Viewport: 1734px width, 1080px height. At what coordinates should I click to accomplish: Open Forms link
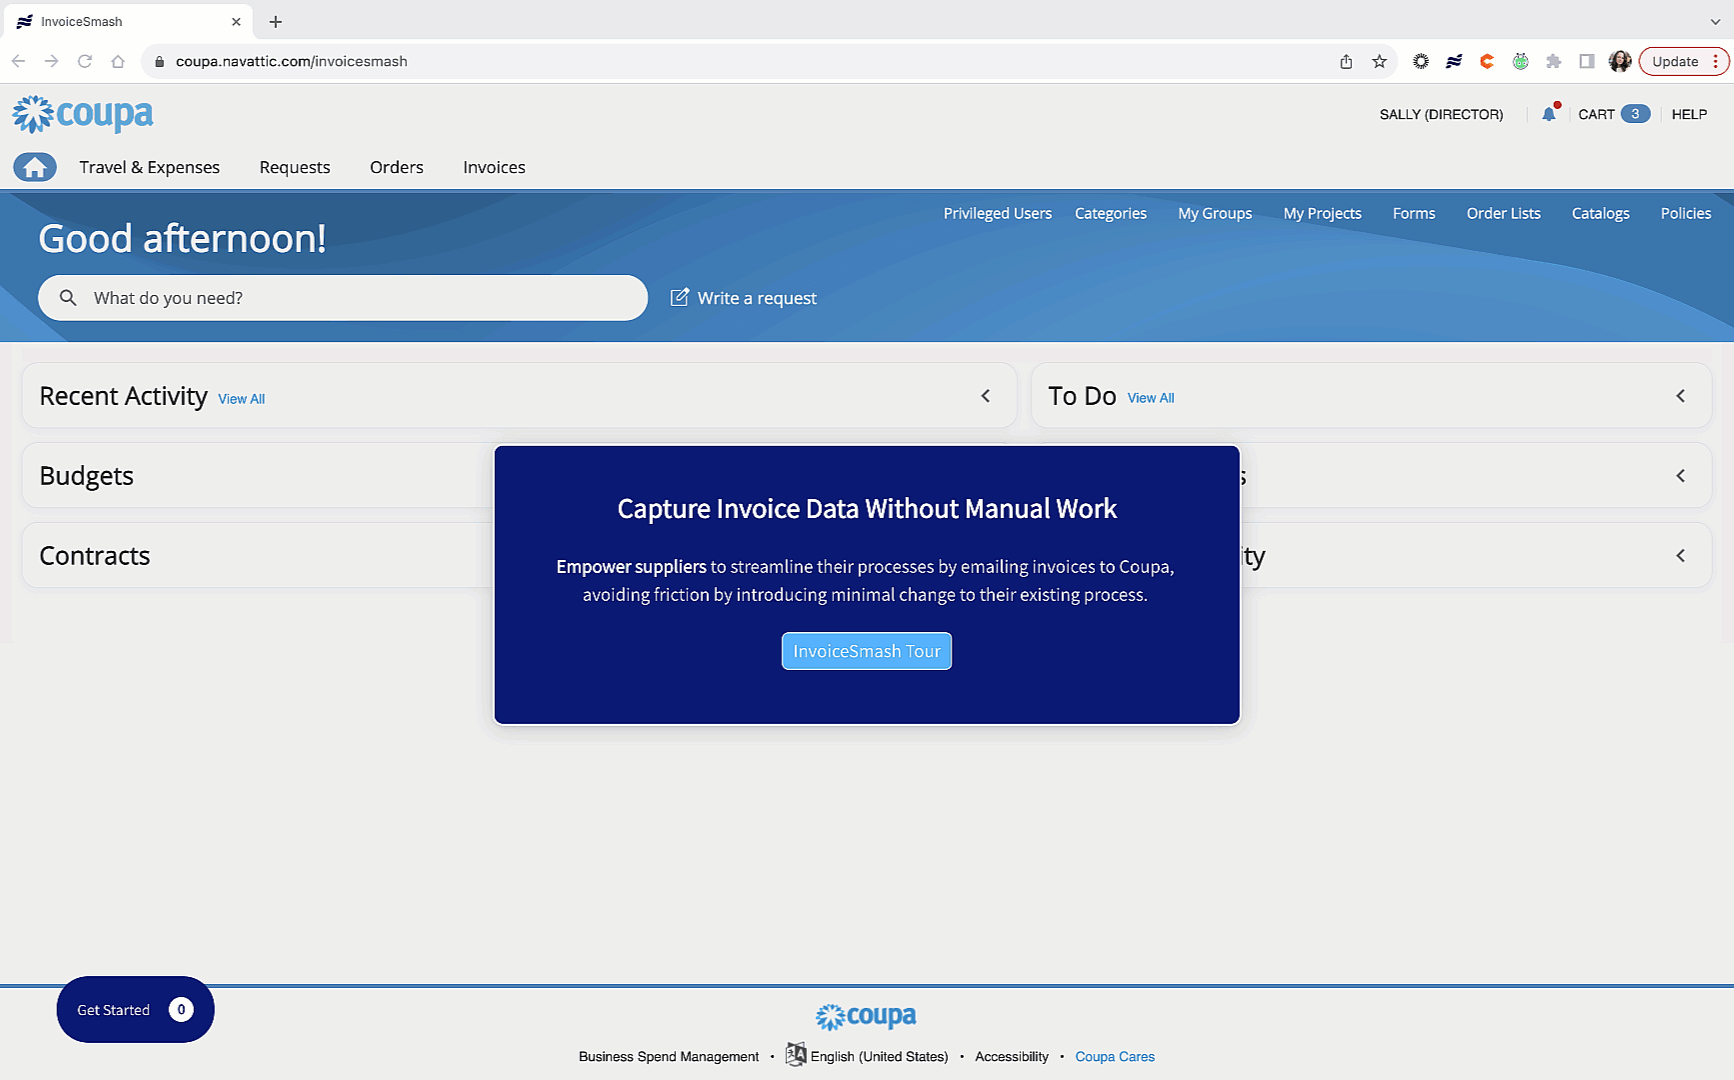click(1414, 213)
